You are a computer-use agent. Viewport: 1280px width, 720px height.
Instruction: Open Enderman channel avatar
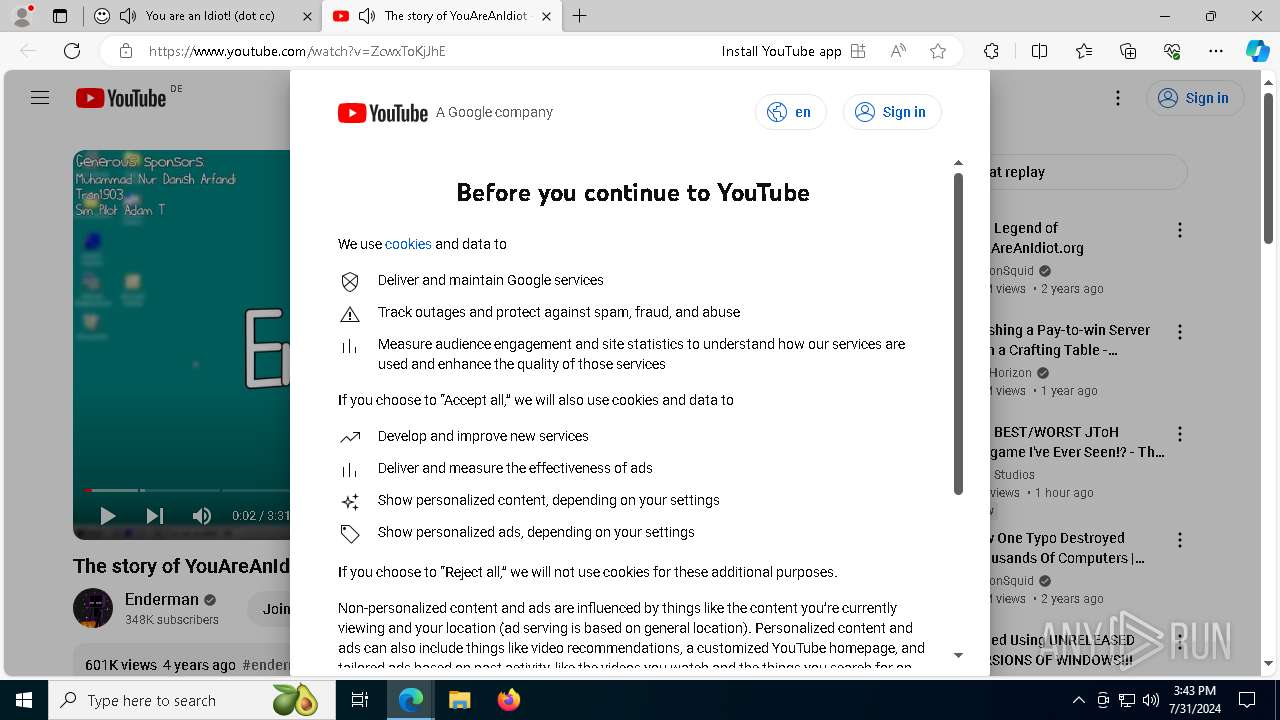93,608
